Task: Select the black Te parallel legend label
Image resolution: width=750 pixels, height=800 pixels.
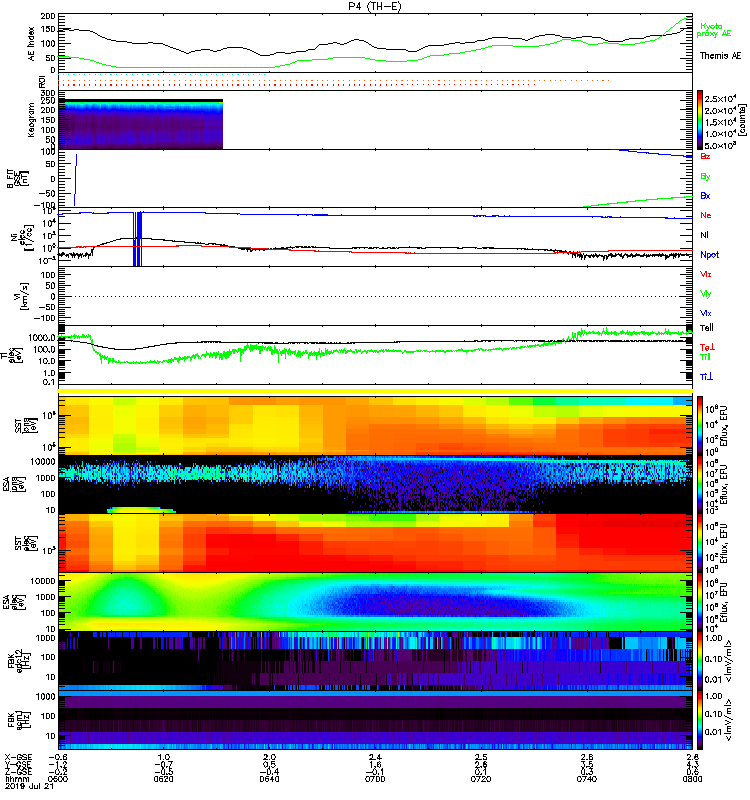Action: click(707, 328)
